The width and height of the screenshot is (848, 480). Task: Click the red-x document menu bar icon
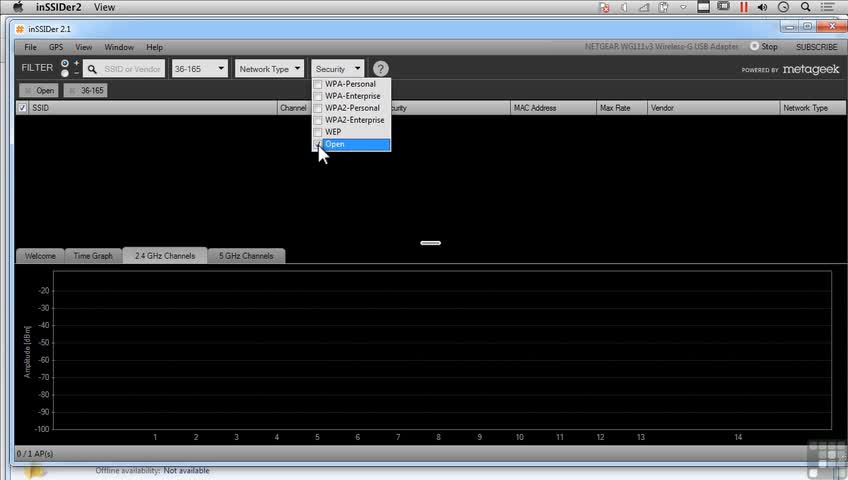604,7
